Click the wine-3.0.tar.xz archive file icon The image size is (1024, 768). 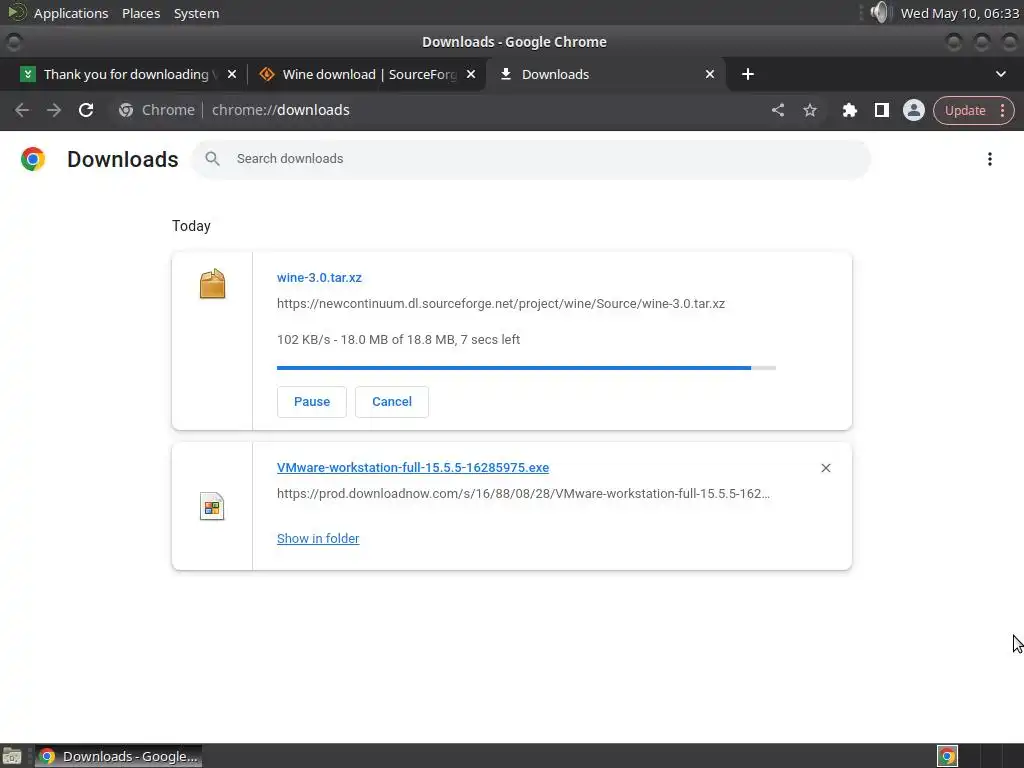coord(212,284)
